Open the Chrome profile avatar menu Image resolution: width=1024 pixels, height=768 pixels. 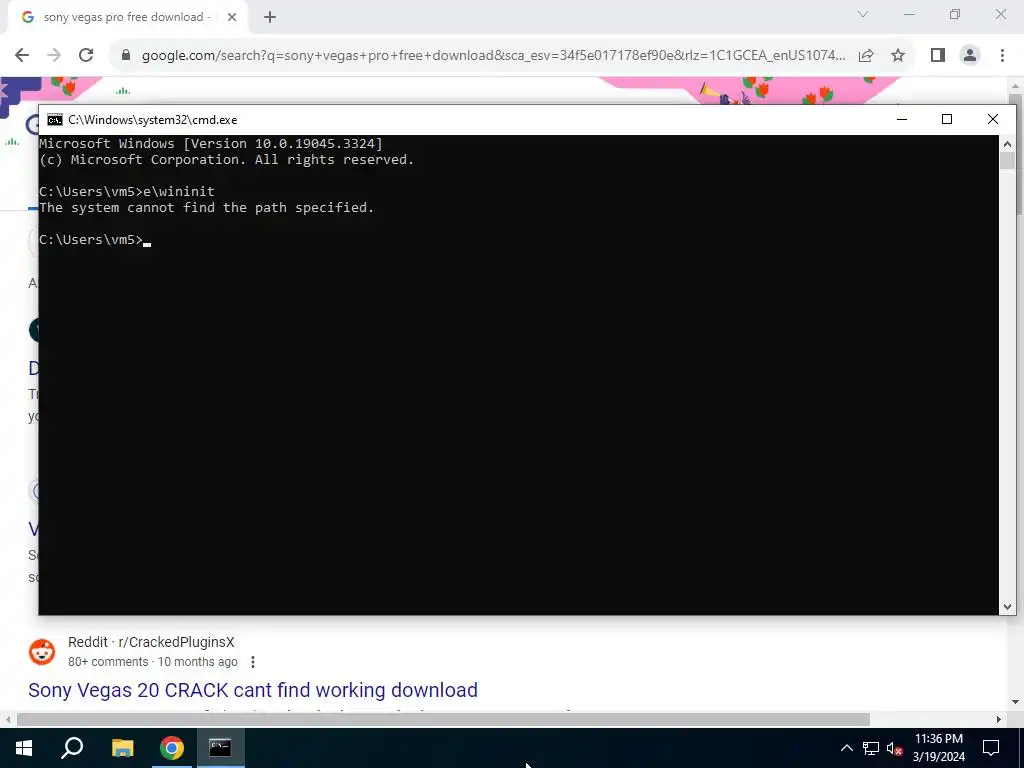point(970,56)
